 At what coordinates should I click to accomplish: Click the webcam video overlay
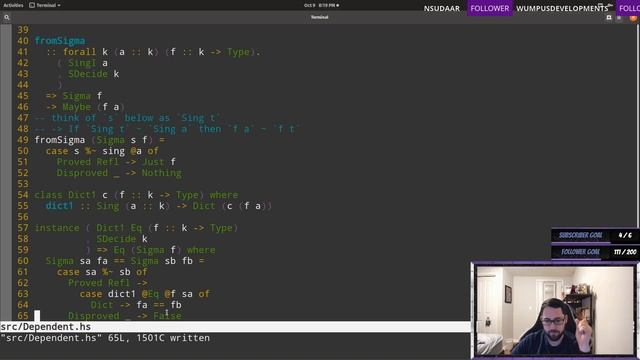[x=555, y=311]
